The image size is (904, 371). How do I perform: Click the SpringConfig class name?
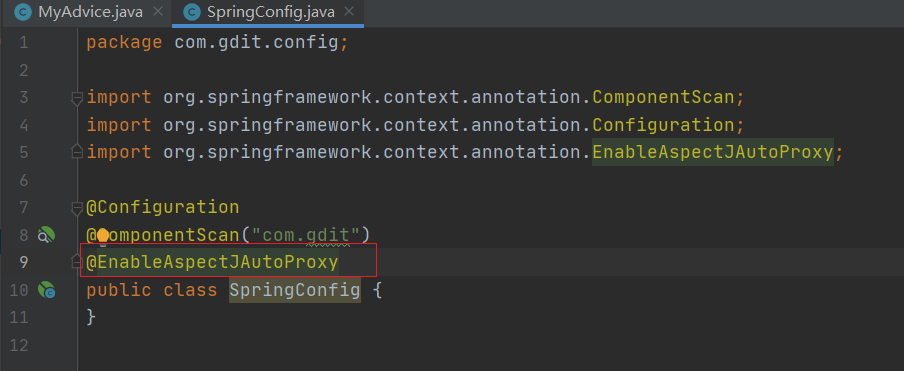[295, 290]
